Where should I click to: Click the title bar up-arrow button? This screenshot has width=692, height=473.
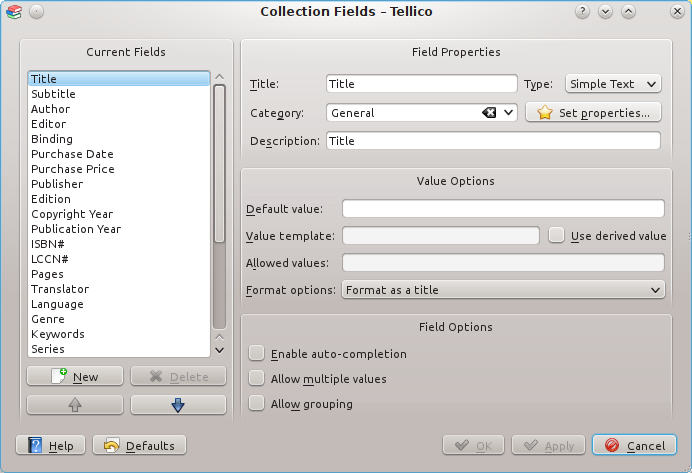coord(628,11)
